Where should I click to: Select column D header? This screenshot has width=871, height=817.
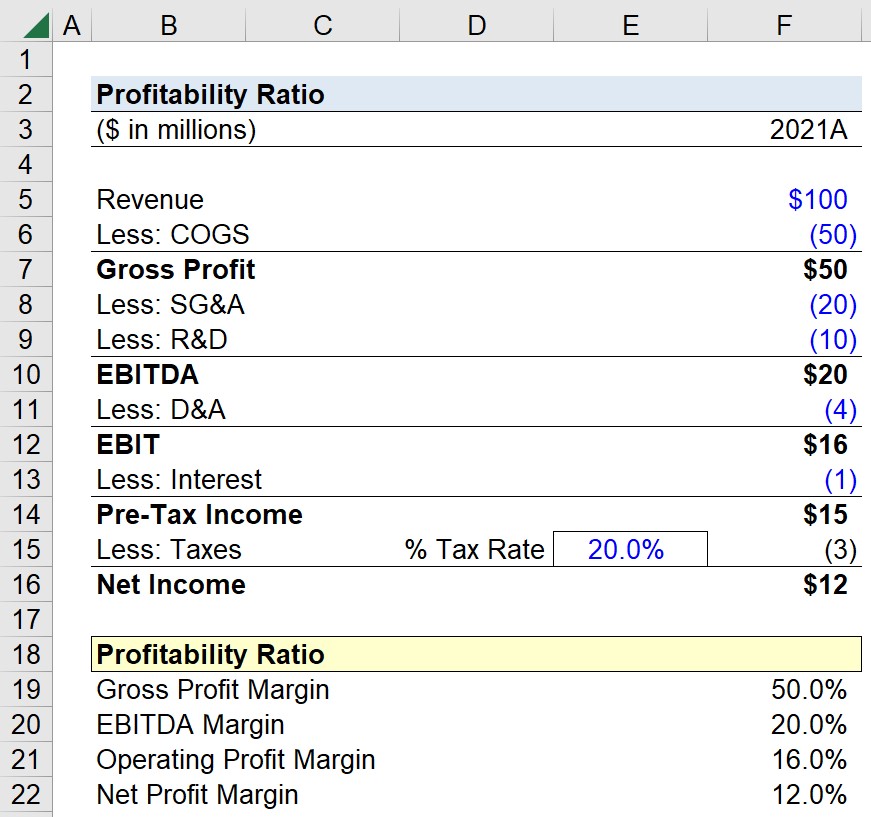pyautogui.click(x=476, y=26)
